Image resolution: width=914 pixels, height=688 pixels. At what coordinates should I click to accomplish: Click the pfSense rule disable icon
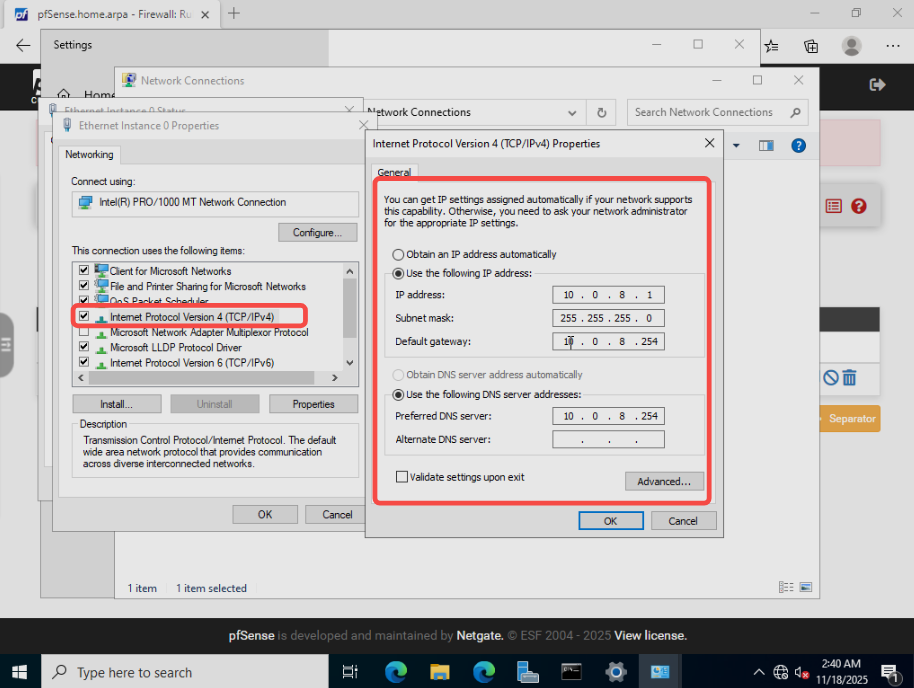831,377
